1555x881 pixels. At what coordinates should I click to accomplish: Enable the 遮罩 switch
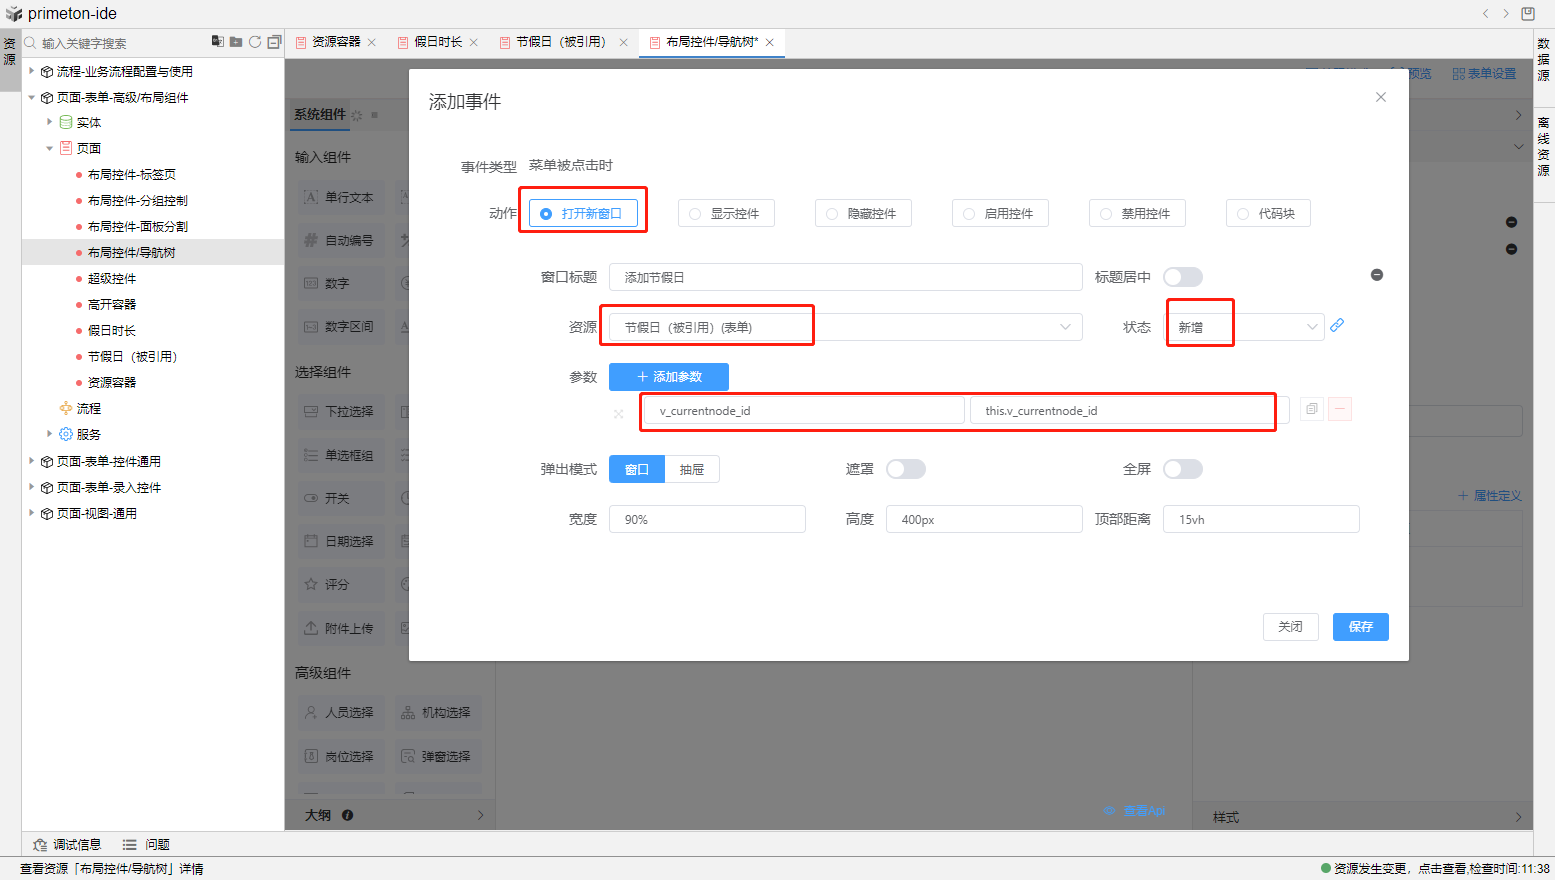pyautogui.click(x=905, y=469)
